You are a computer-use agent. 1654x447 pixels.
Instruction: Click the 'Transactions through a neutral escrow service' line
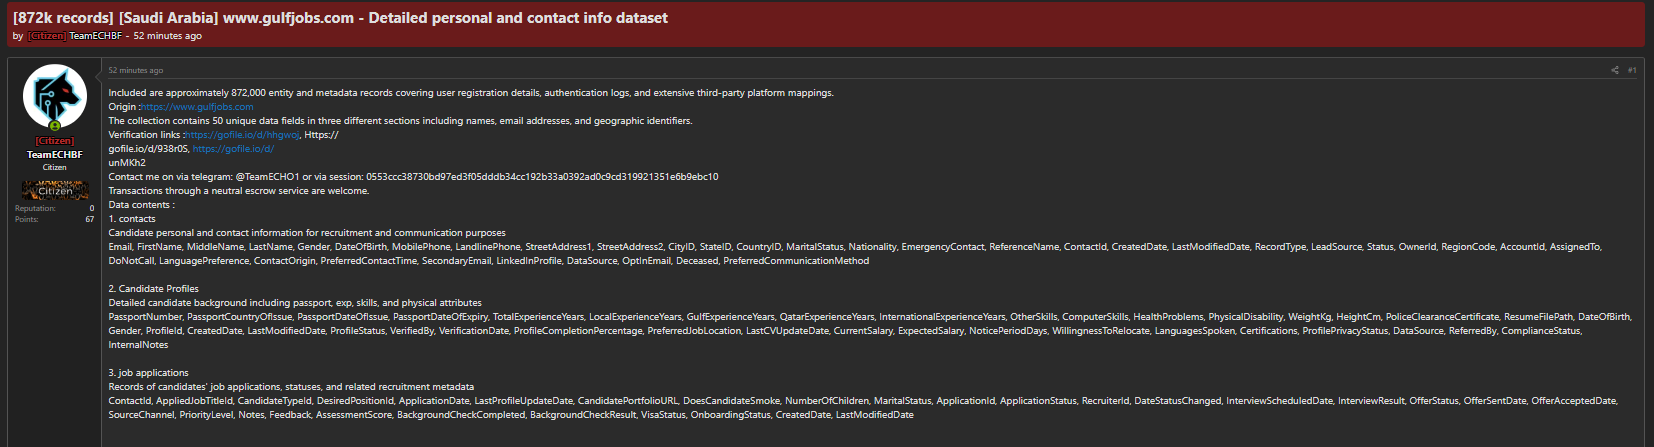pyautogui.click(x=239, y=191)
